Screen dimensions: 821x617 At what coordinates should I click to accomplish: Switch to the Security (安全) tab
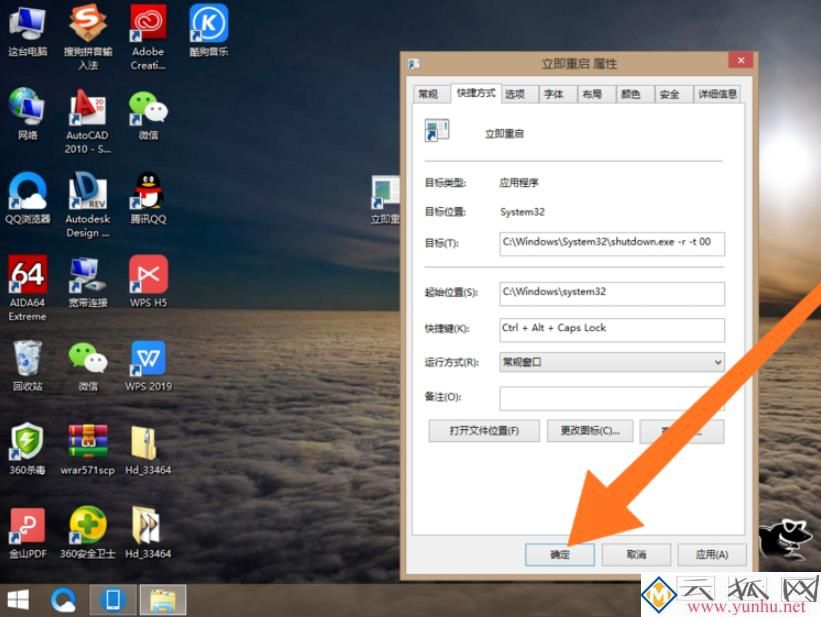669,94
